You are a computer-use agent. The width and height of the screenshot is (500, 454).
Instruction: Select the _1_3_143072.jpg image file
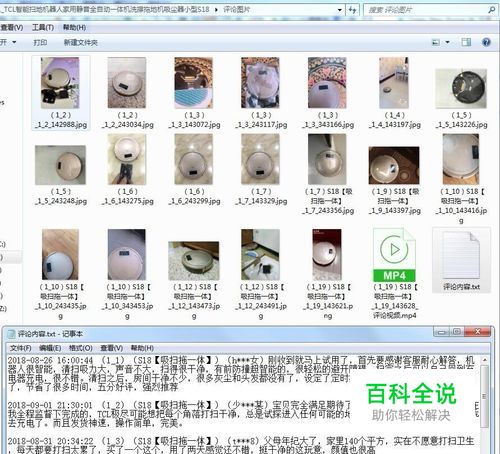pos(194,83)
